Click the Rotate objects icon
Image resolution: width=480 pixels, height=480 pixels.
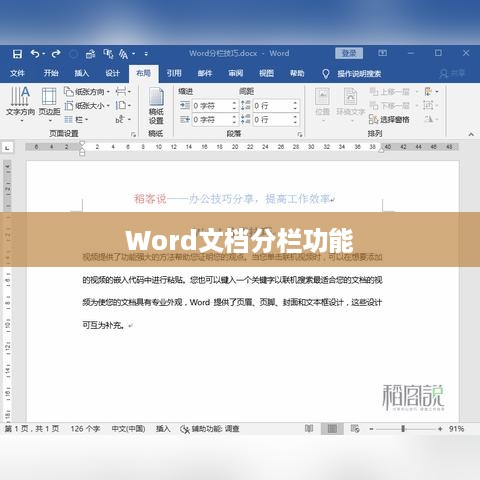[429, 119]
